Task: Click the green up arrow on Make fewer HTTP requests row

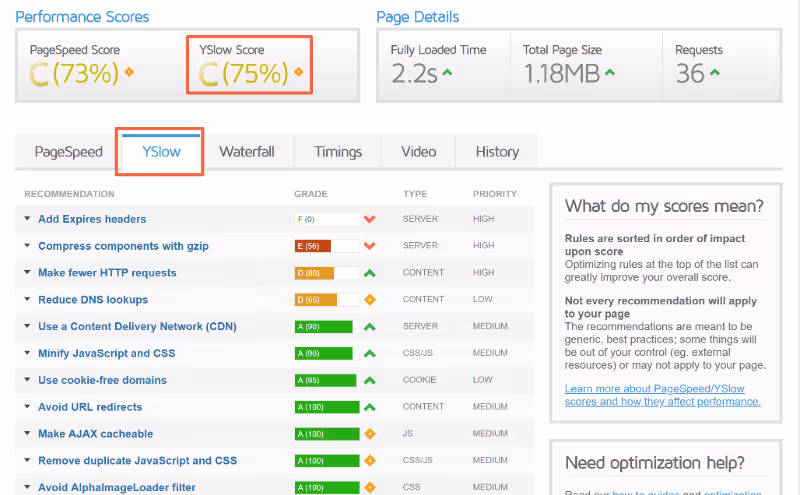Action: [x=370, y=273]
